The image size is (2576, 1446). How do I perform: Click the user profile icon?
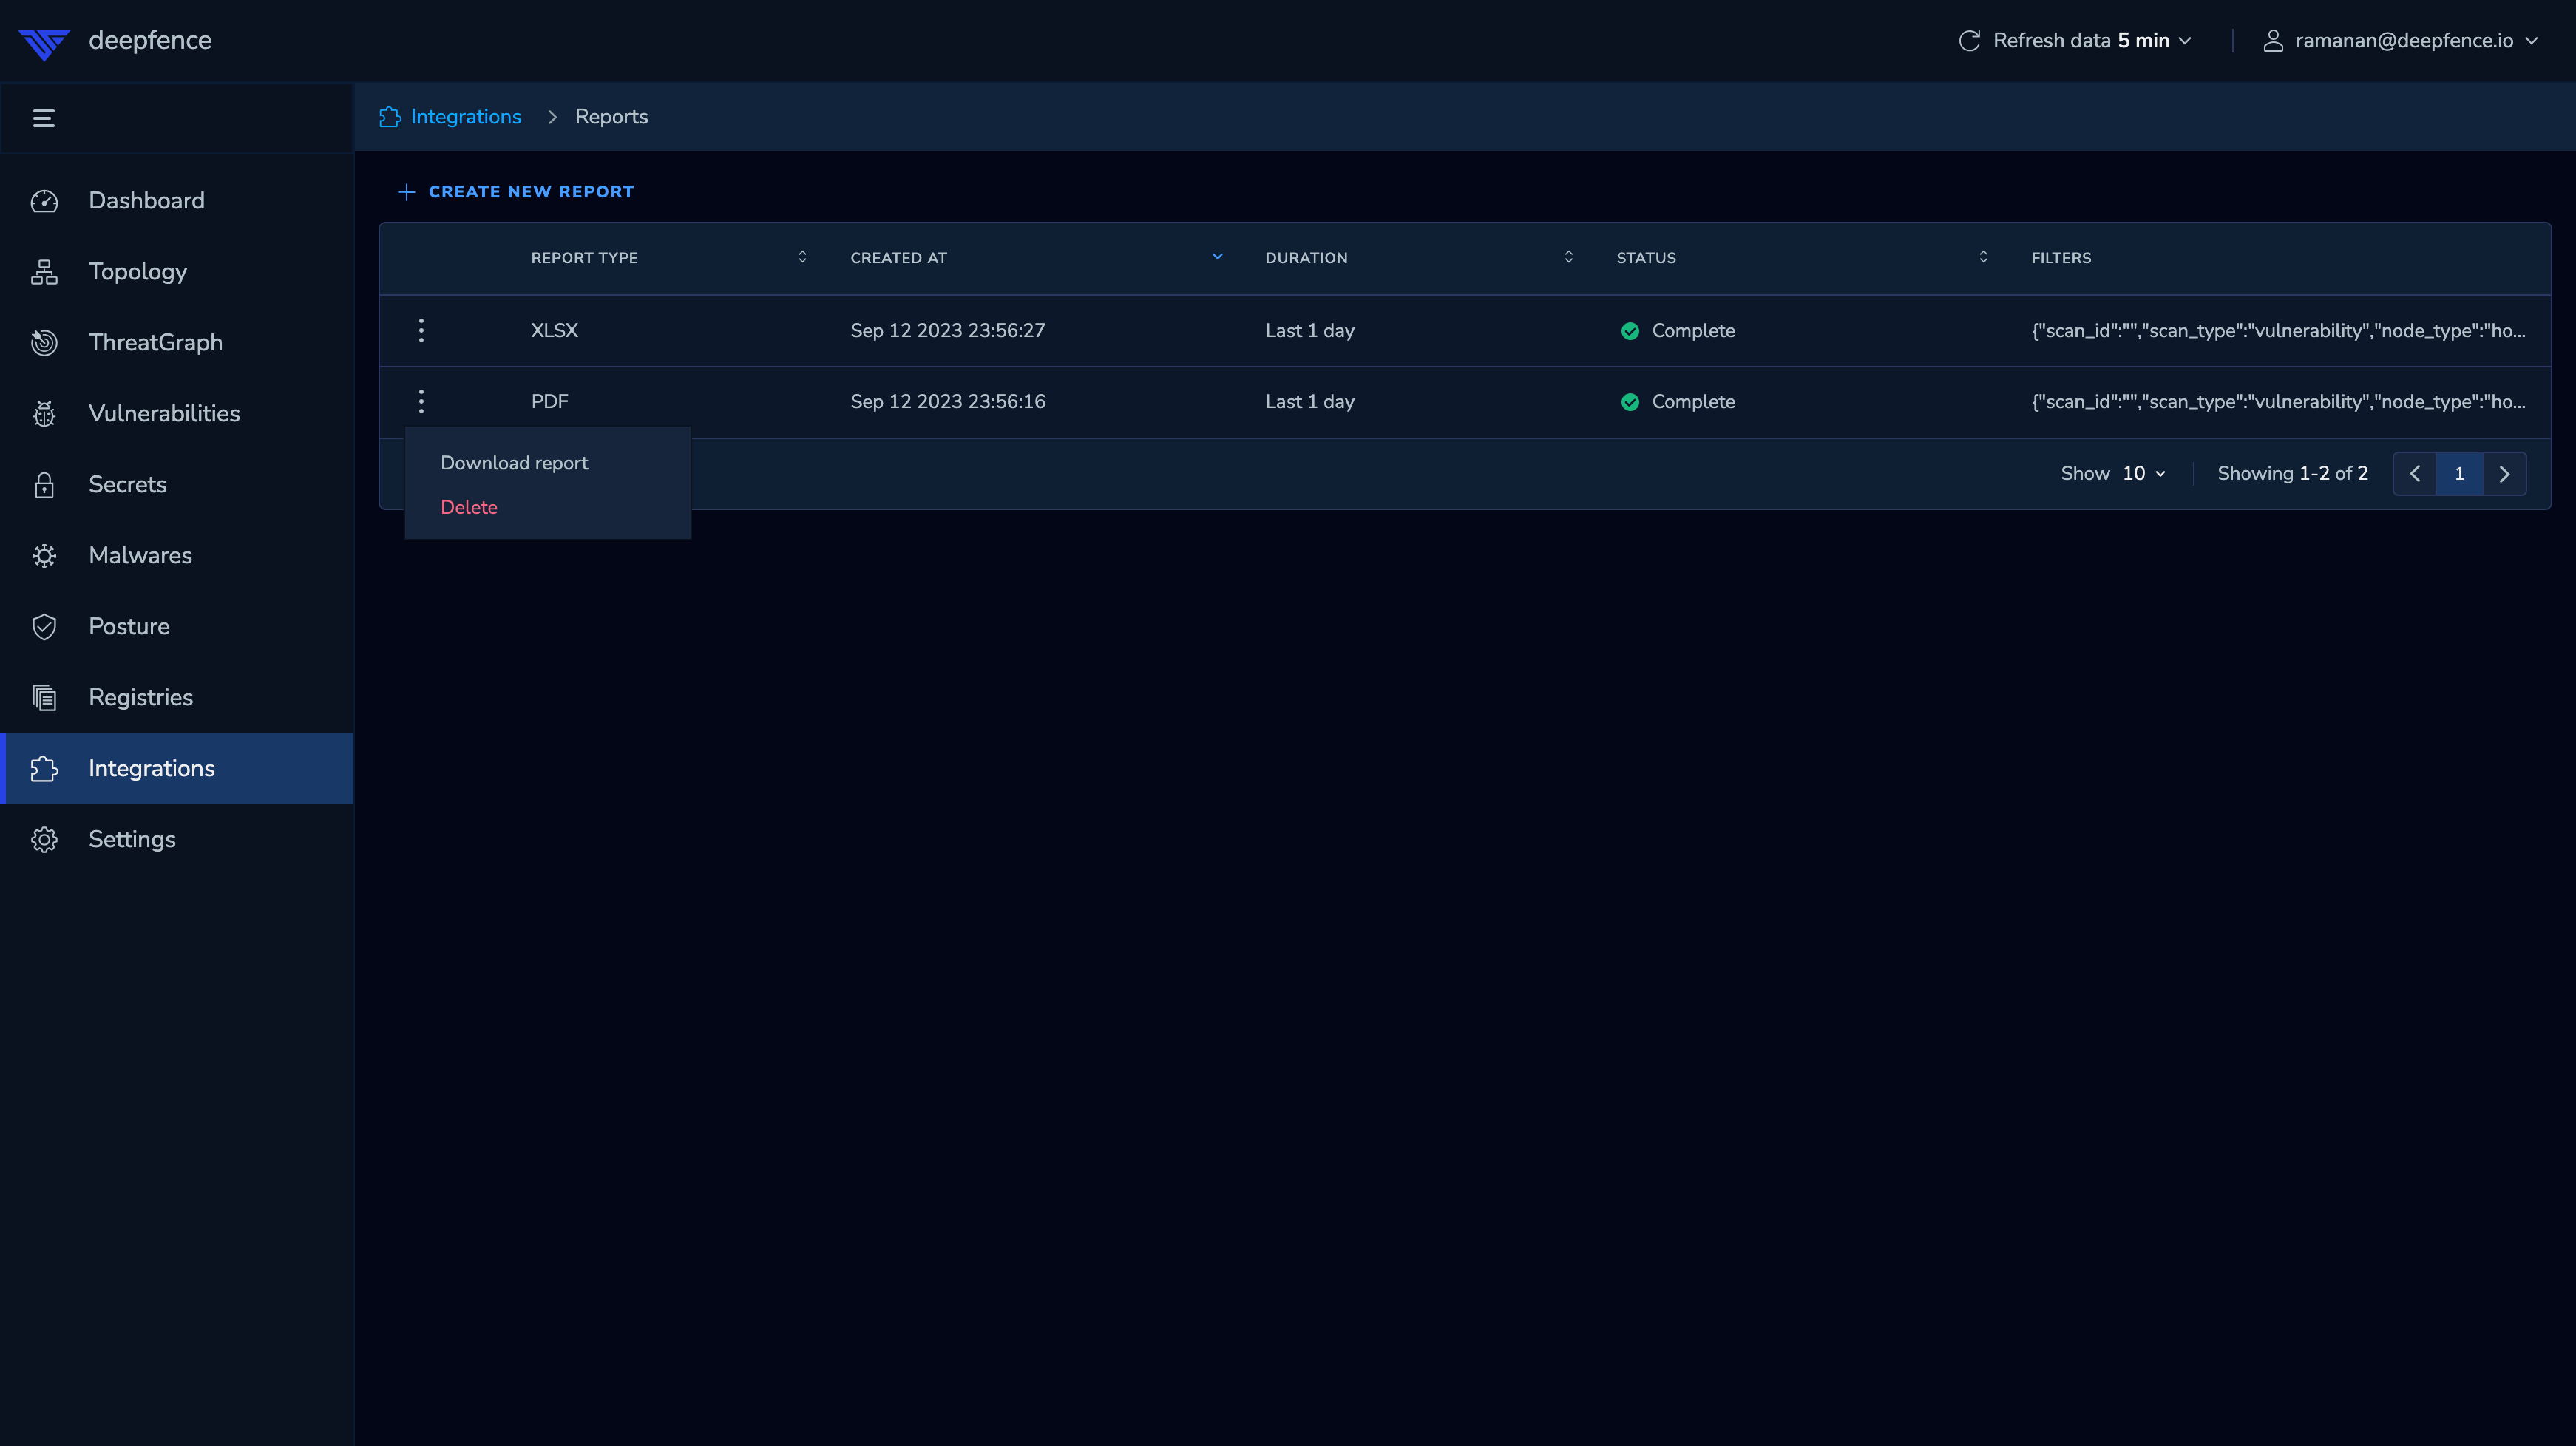[x=2273, y=41]
